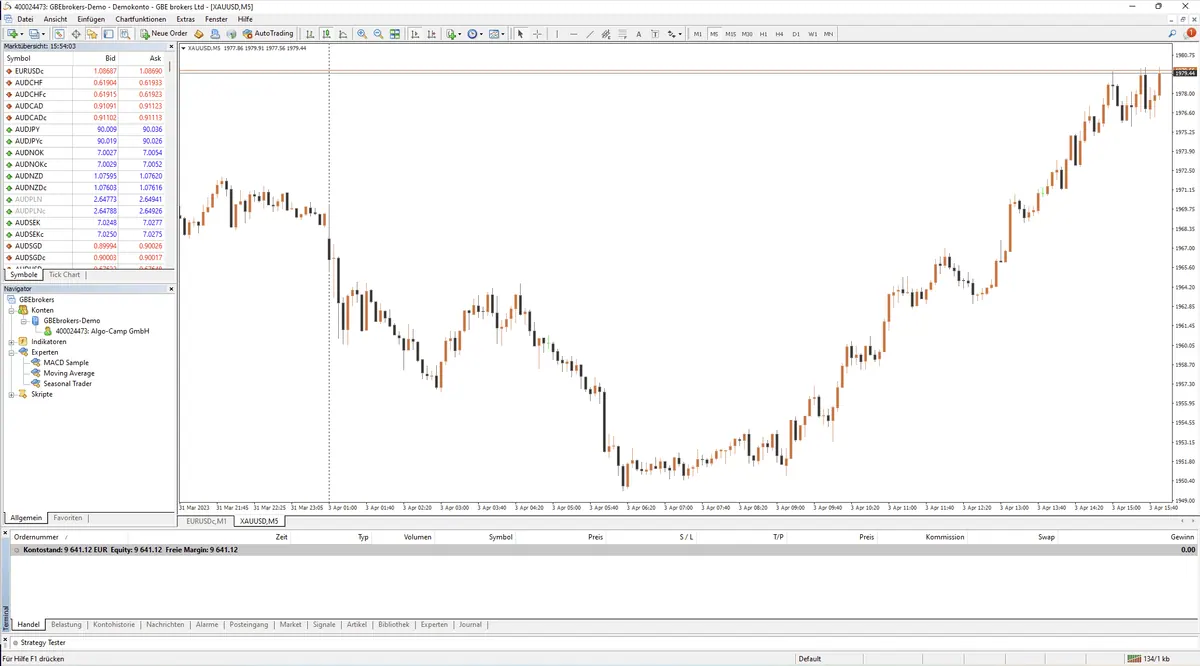Select the trendline drawing tool
The height and width of the screenshot is (666, 1200).
point(590,33)
